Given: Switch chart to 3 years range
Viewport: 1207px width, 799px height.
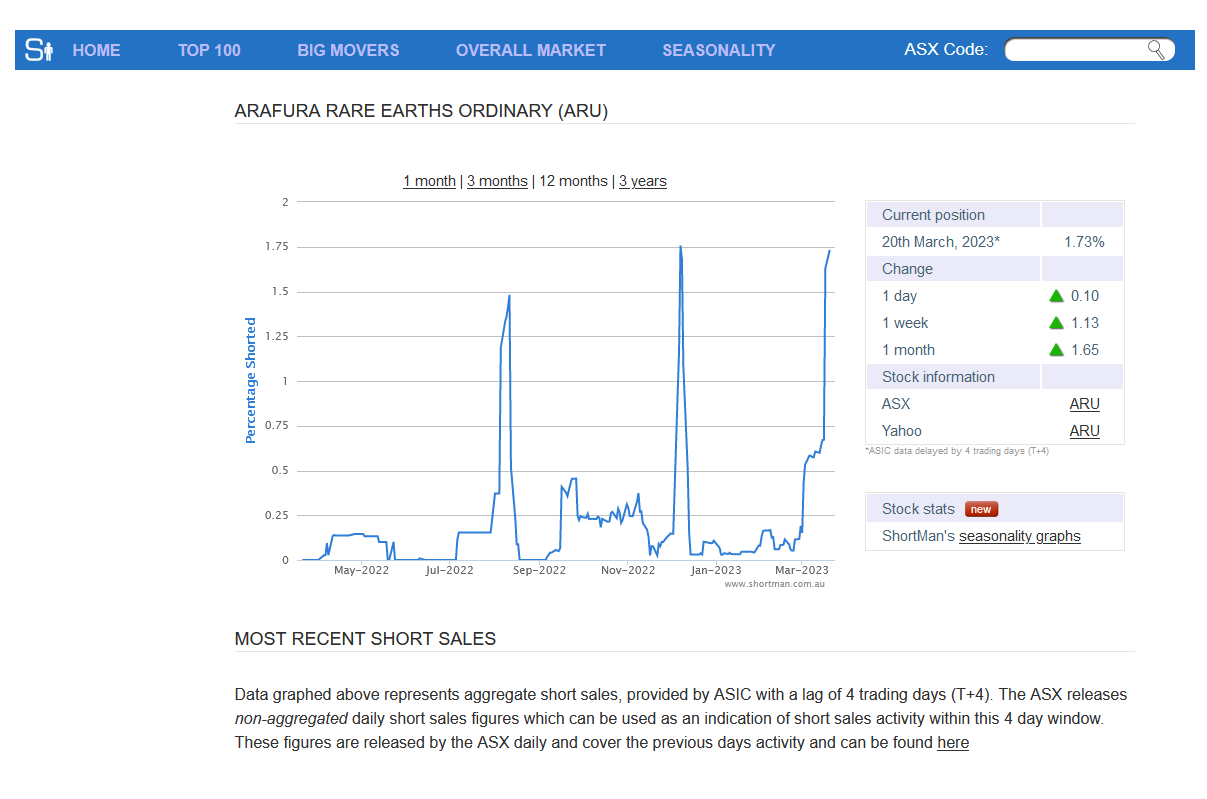Looking at the screenshot, I should (642, 181).
